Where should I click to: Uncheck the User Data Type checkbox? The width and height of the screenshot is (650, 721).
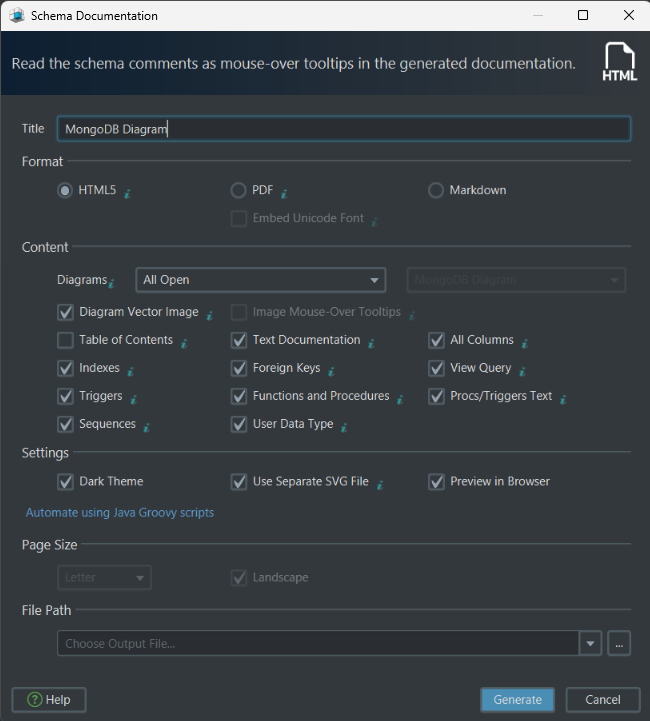click(239, 424)
